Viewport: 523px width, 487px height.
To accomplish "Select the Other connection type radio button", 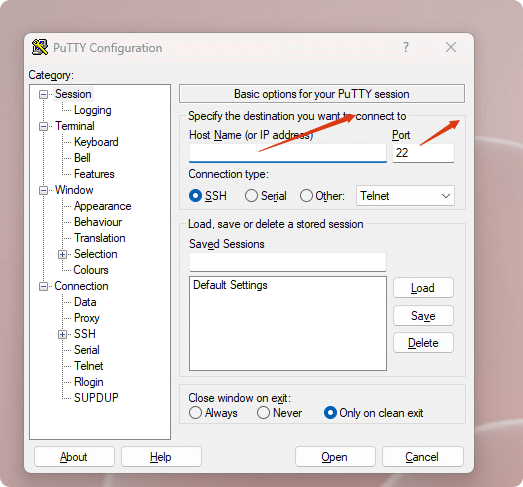I will 306,196.
